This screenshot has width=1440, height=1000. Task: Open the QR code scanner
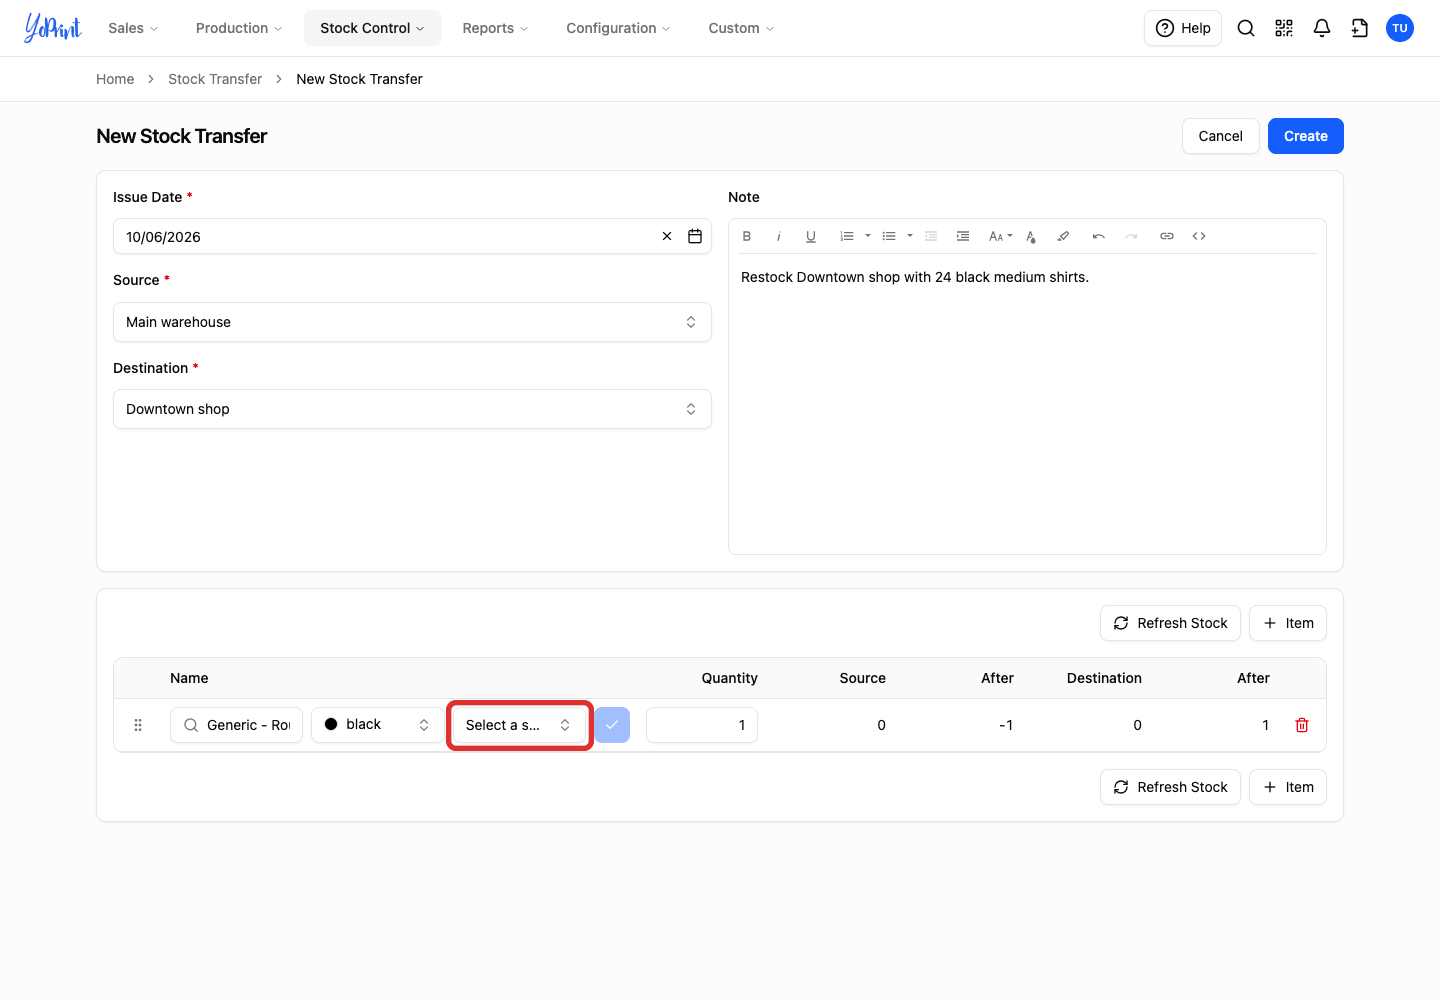pos(1284,28)
